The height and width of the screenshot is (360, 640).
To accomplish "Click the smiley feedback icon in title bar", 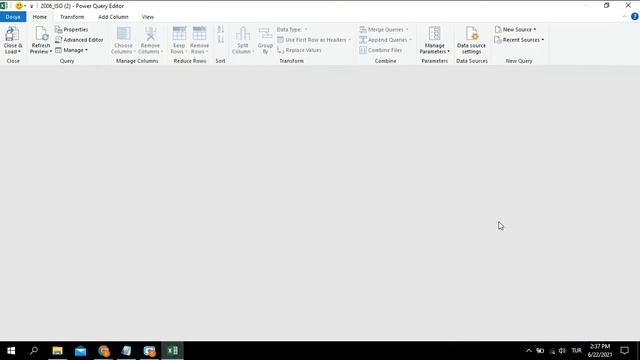I will pyautogui.click(x=19, y=6).
